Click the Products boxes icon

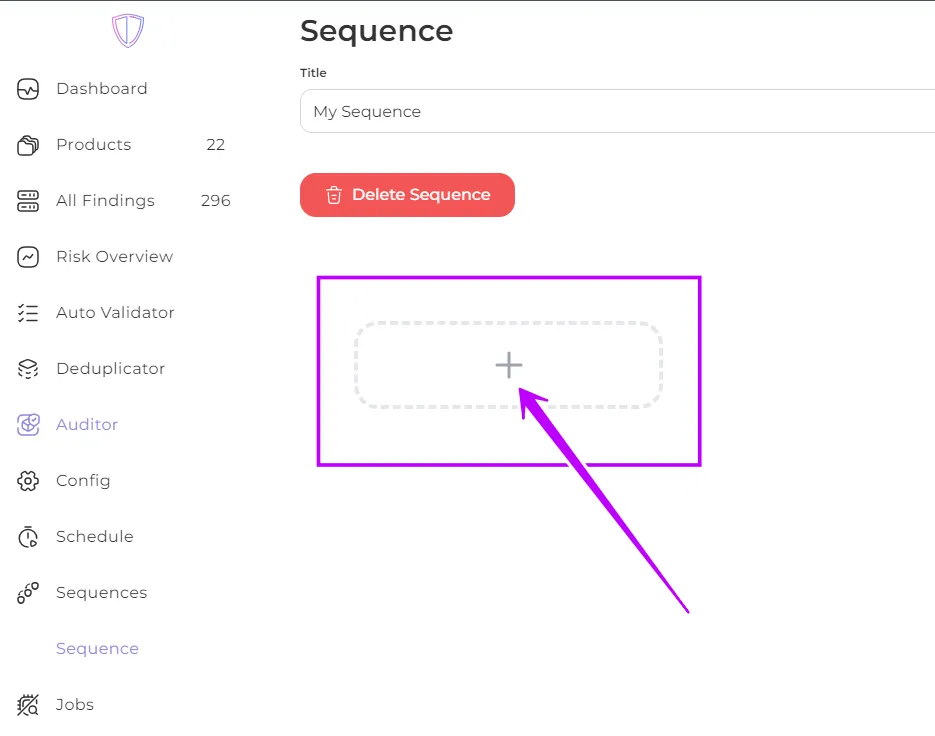27,144
